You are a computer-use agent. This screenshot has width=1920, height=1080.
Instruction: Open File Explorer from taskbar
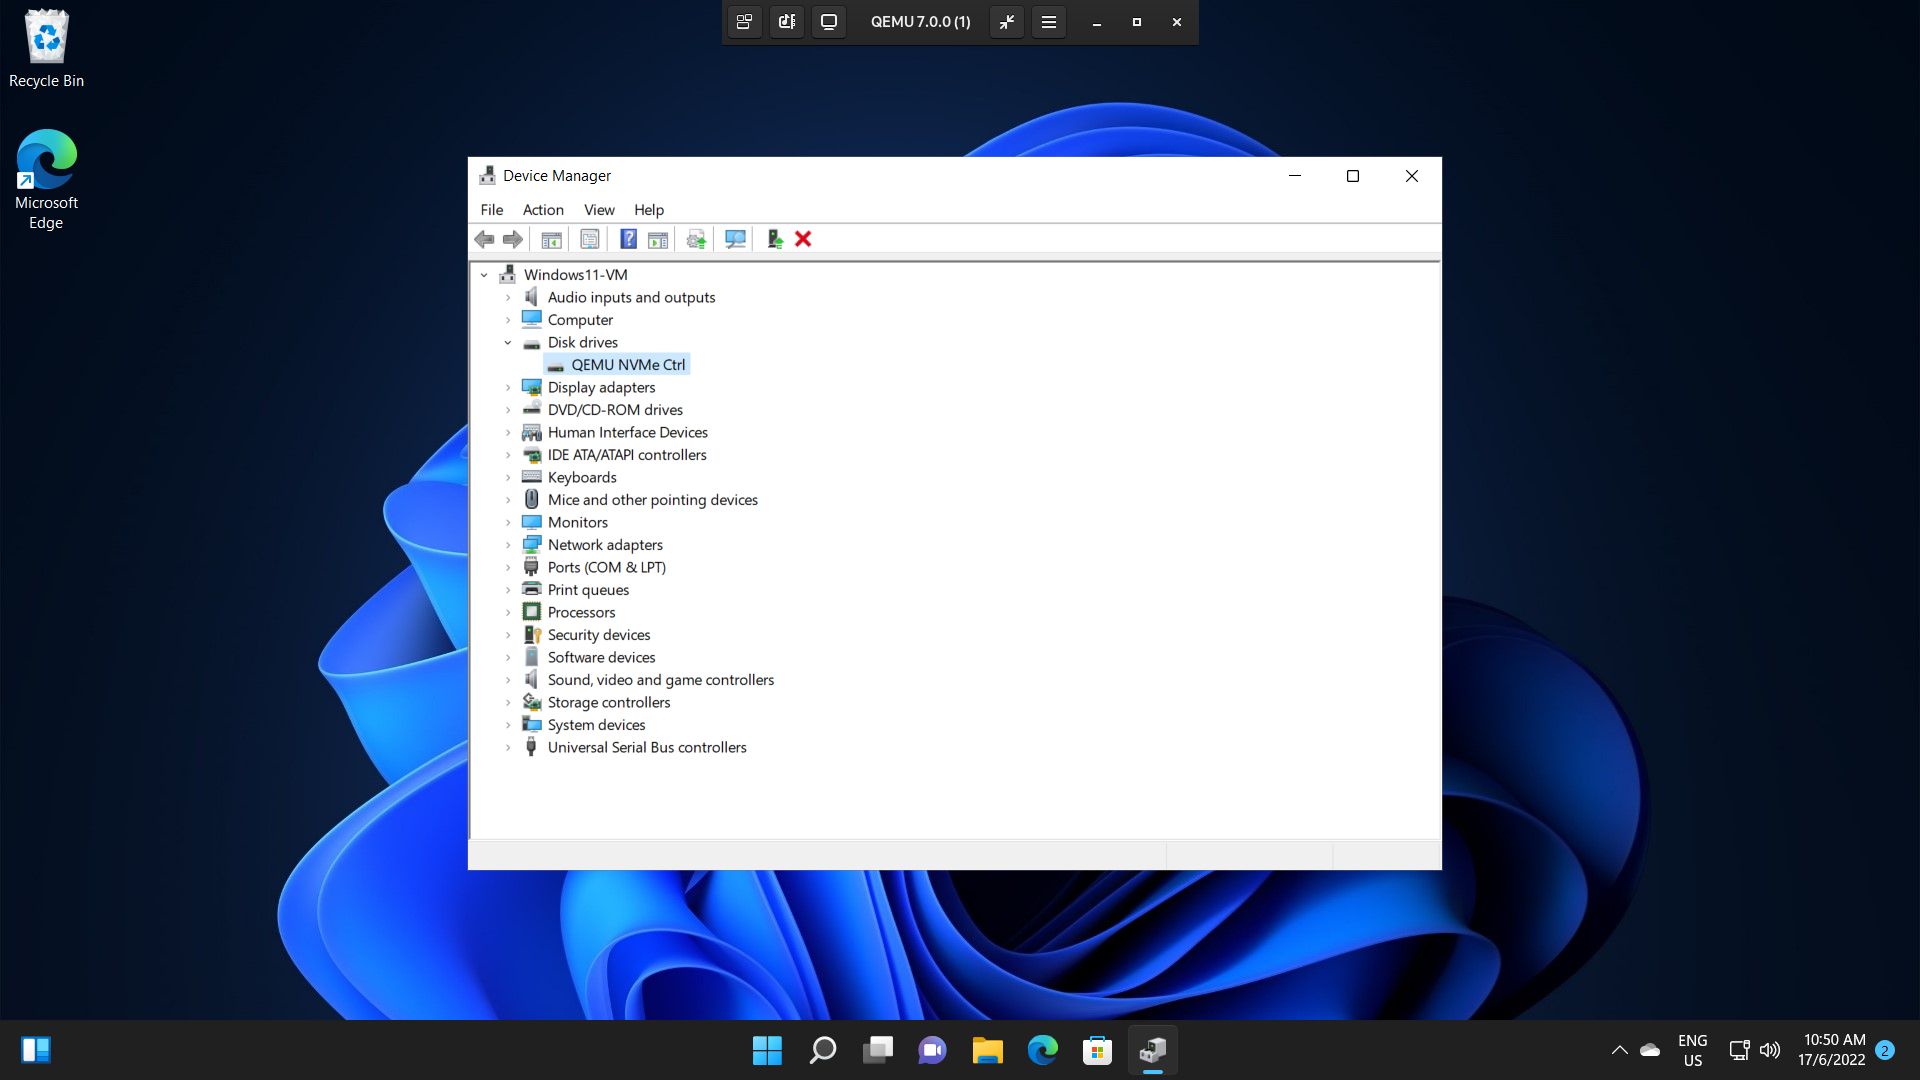point(987,1050)
